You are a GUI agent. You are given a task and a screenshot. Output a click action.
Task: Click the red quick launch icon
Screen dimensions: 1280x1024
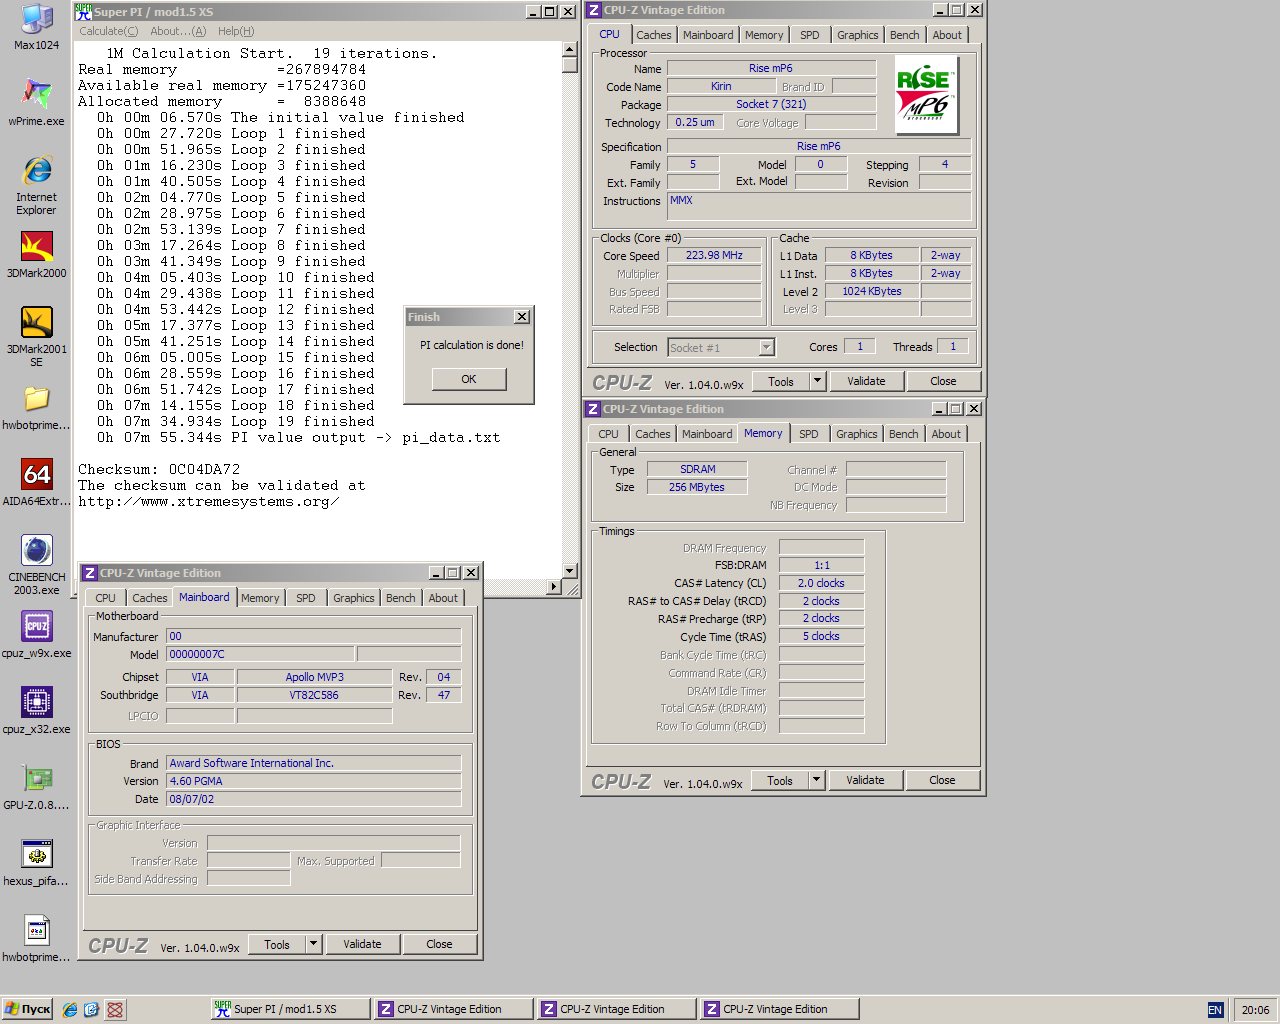(115, 1010)
